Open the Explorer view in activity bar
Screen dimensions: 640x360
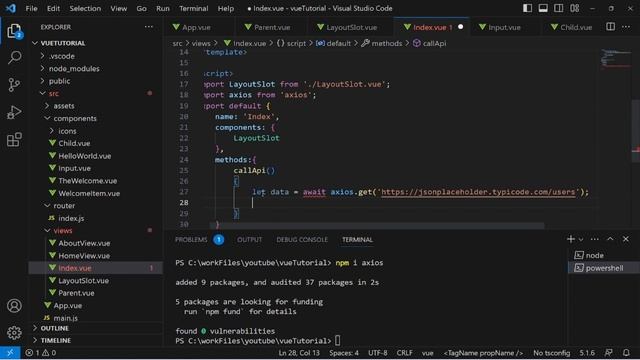[14, 31]
